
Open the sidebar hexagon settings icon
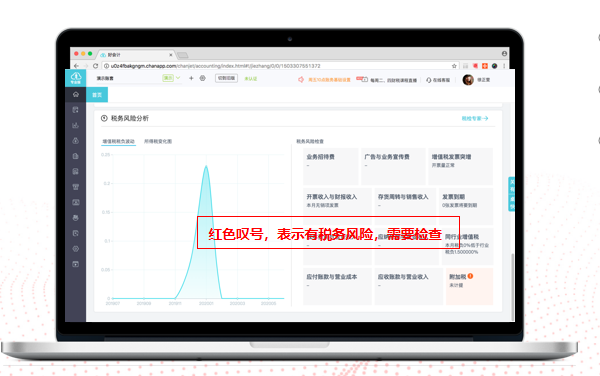[x=76, y=249]
